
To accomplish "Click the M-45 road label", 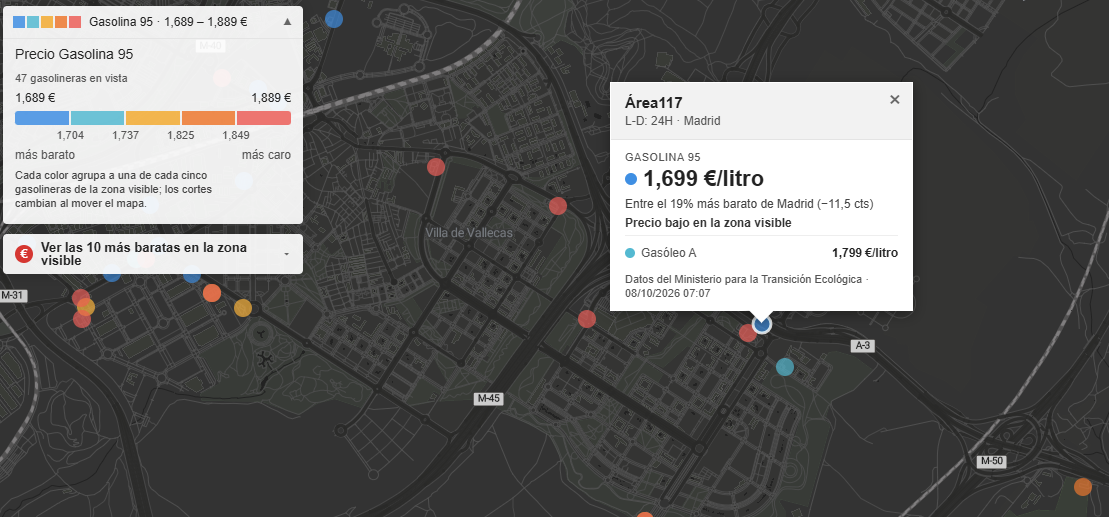I will click(489, 399).
